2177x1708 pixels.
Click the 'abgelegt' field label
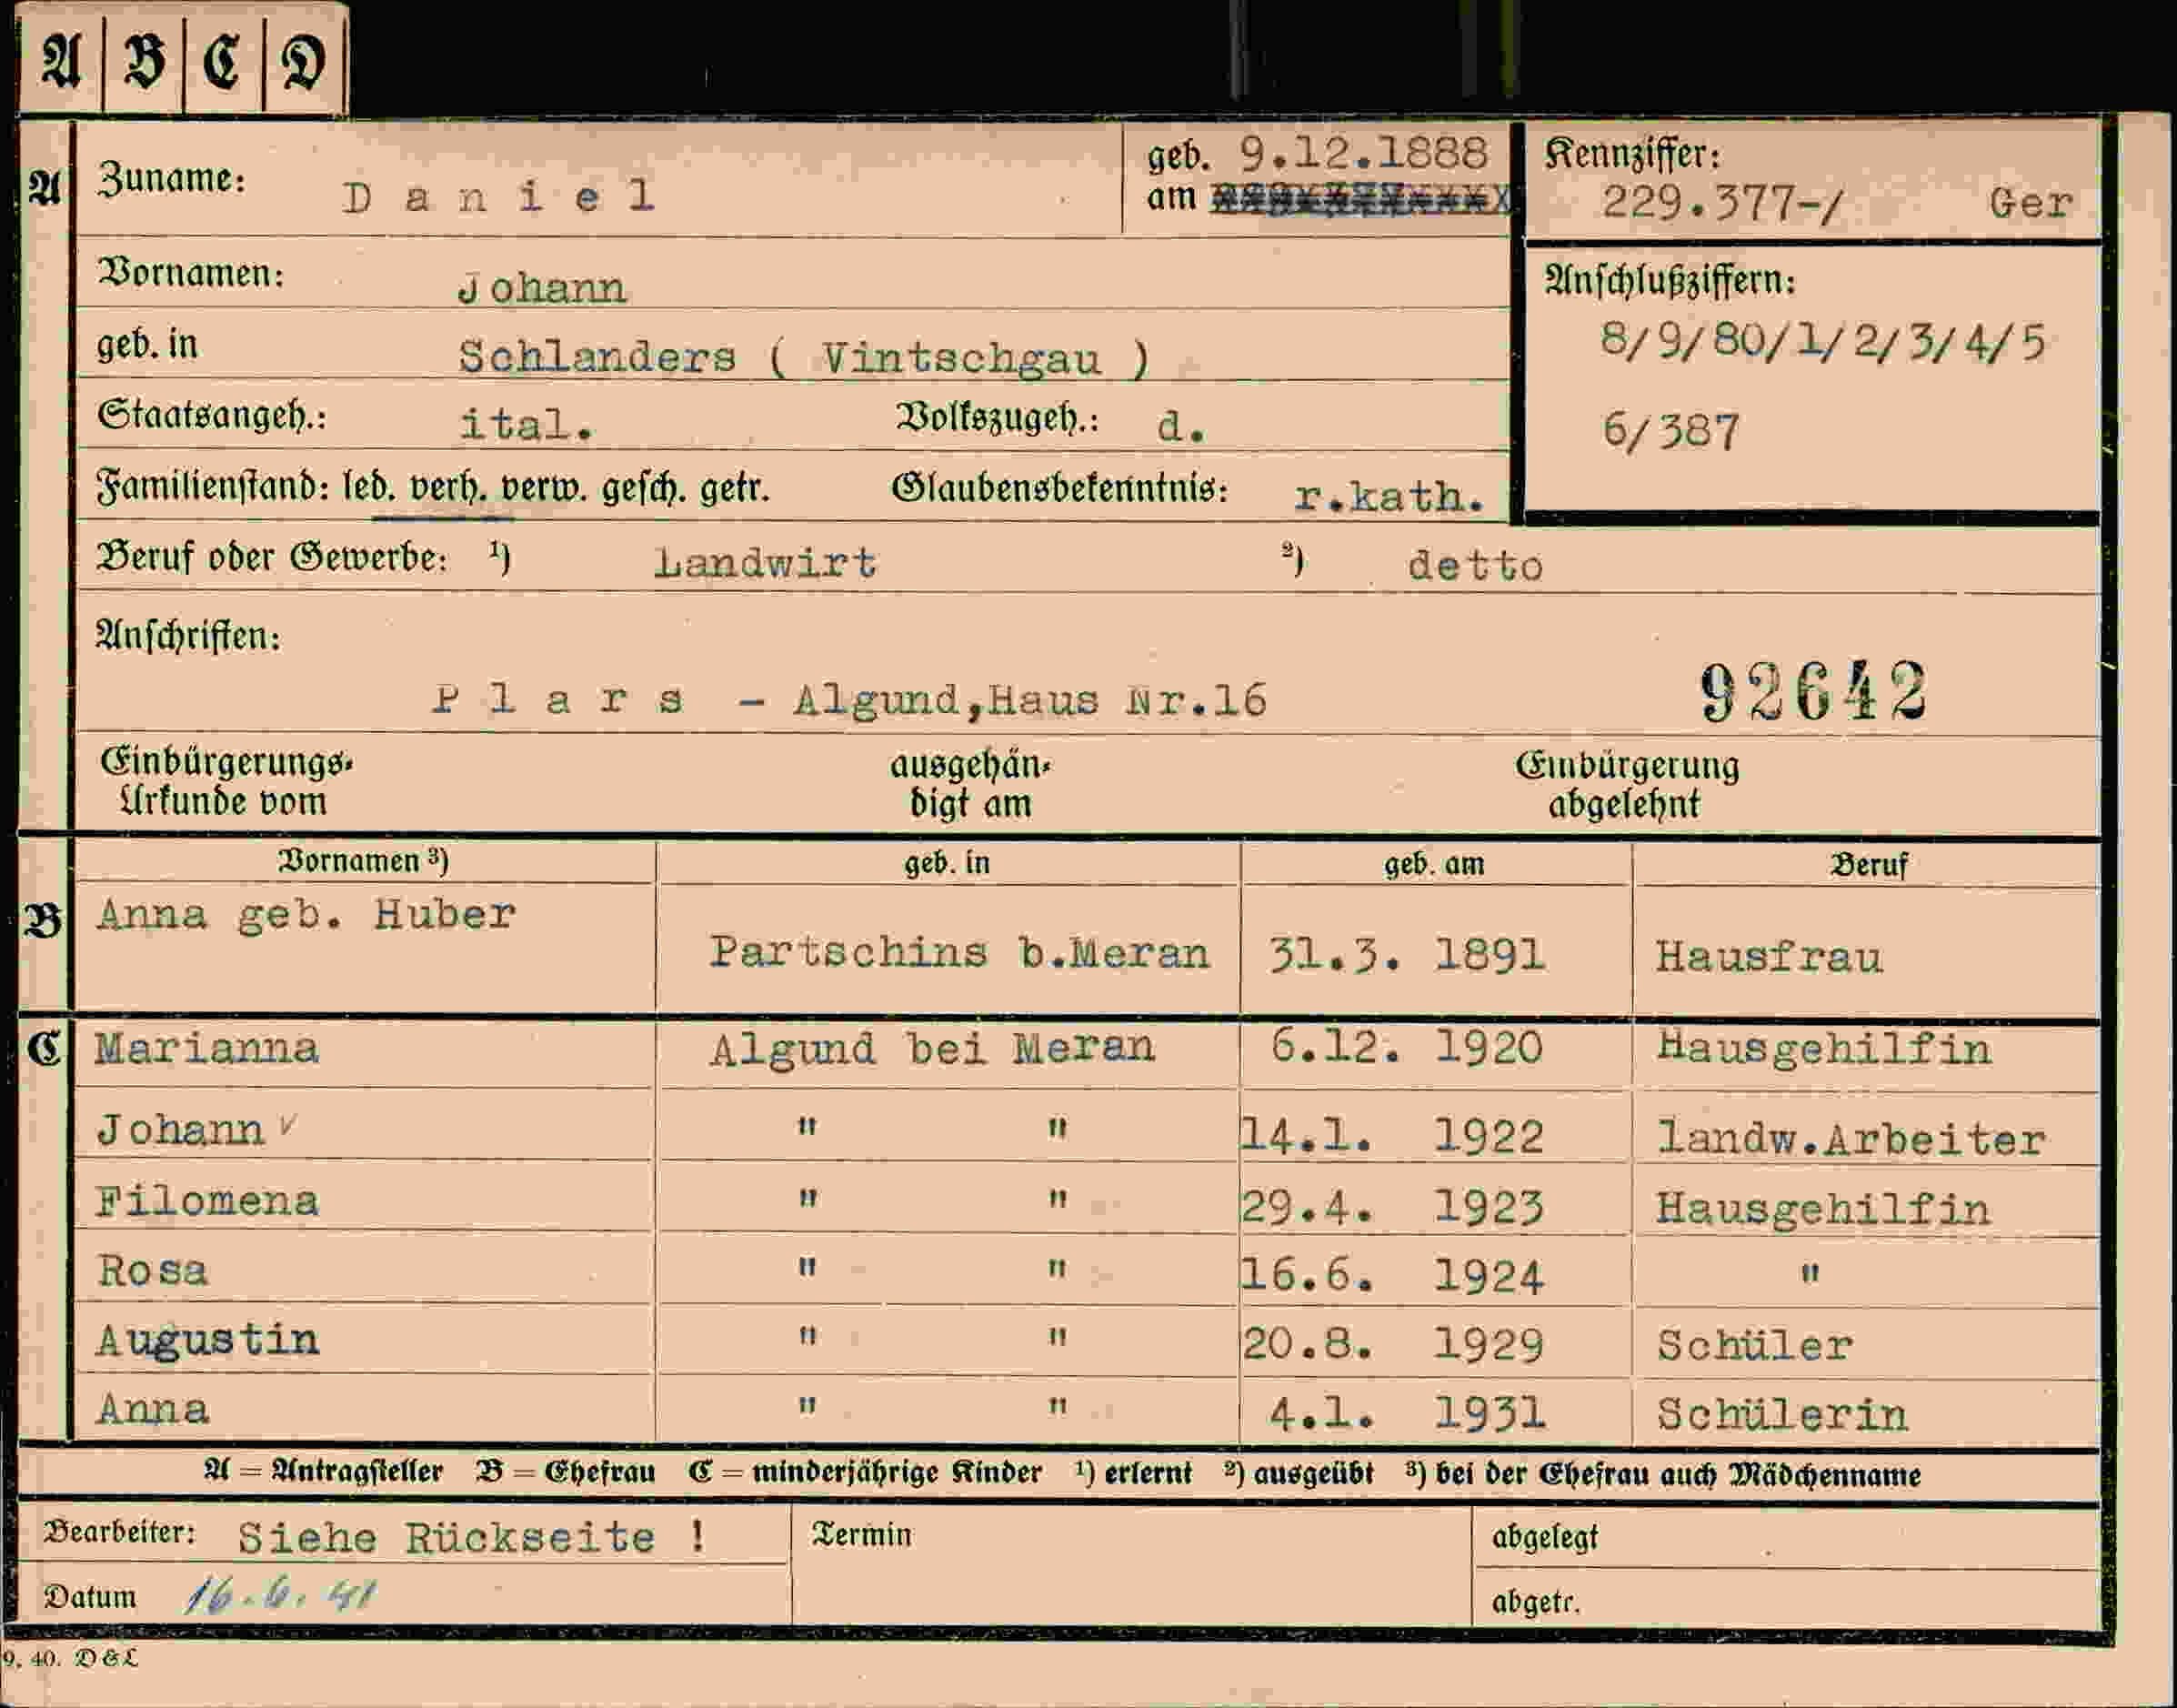click(x=1545, y=1538)
